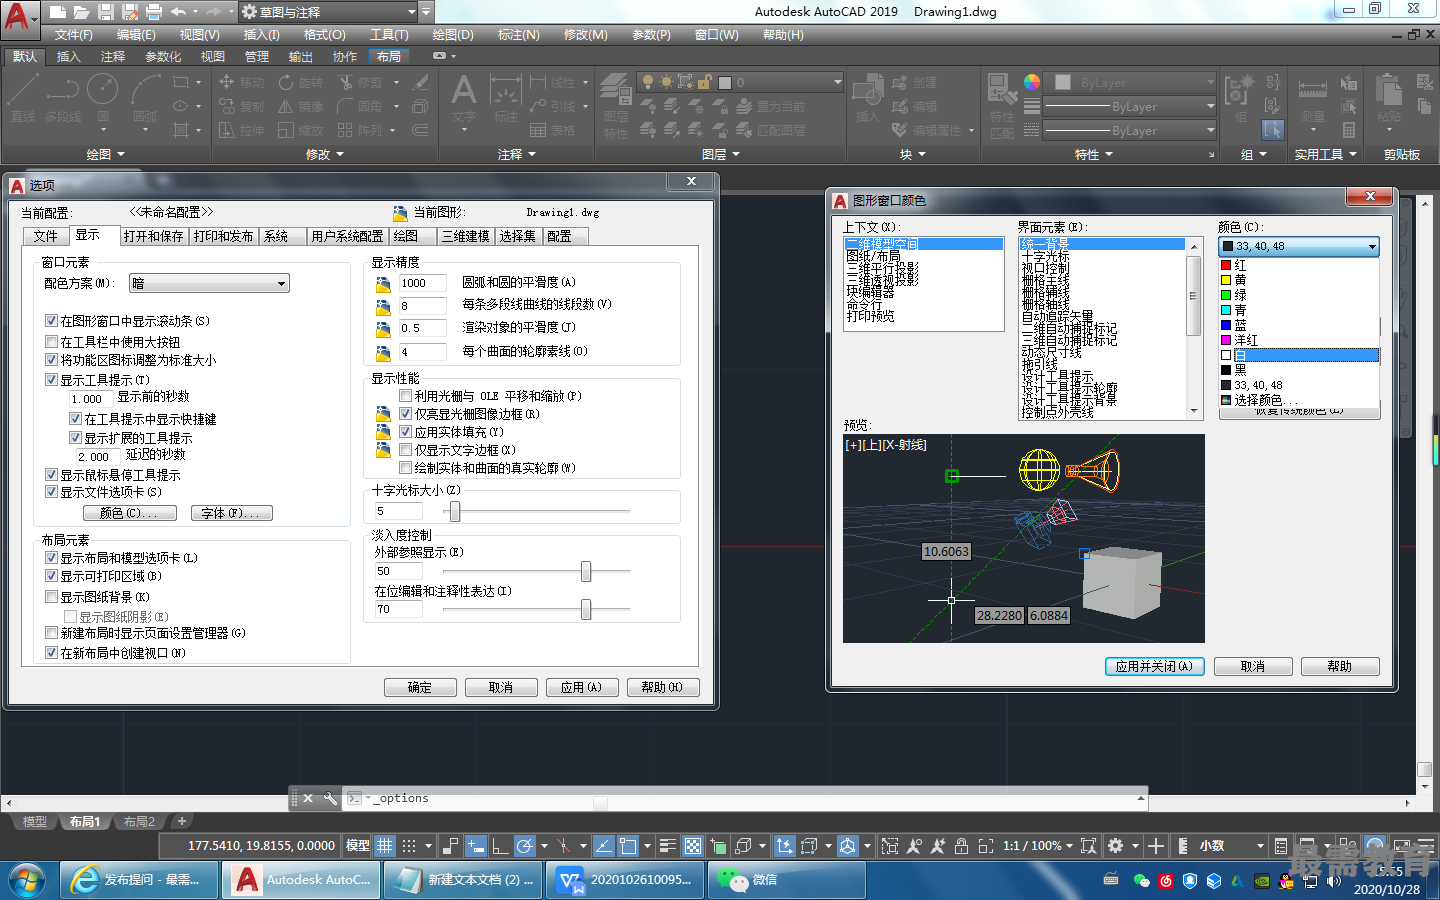Open 配色方案 color scheme dropdown
Viewport: 1440px width, 900px height.
(209, 284)
